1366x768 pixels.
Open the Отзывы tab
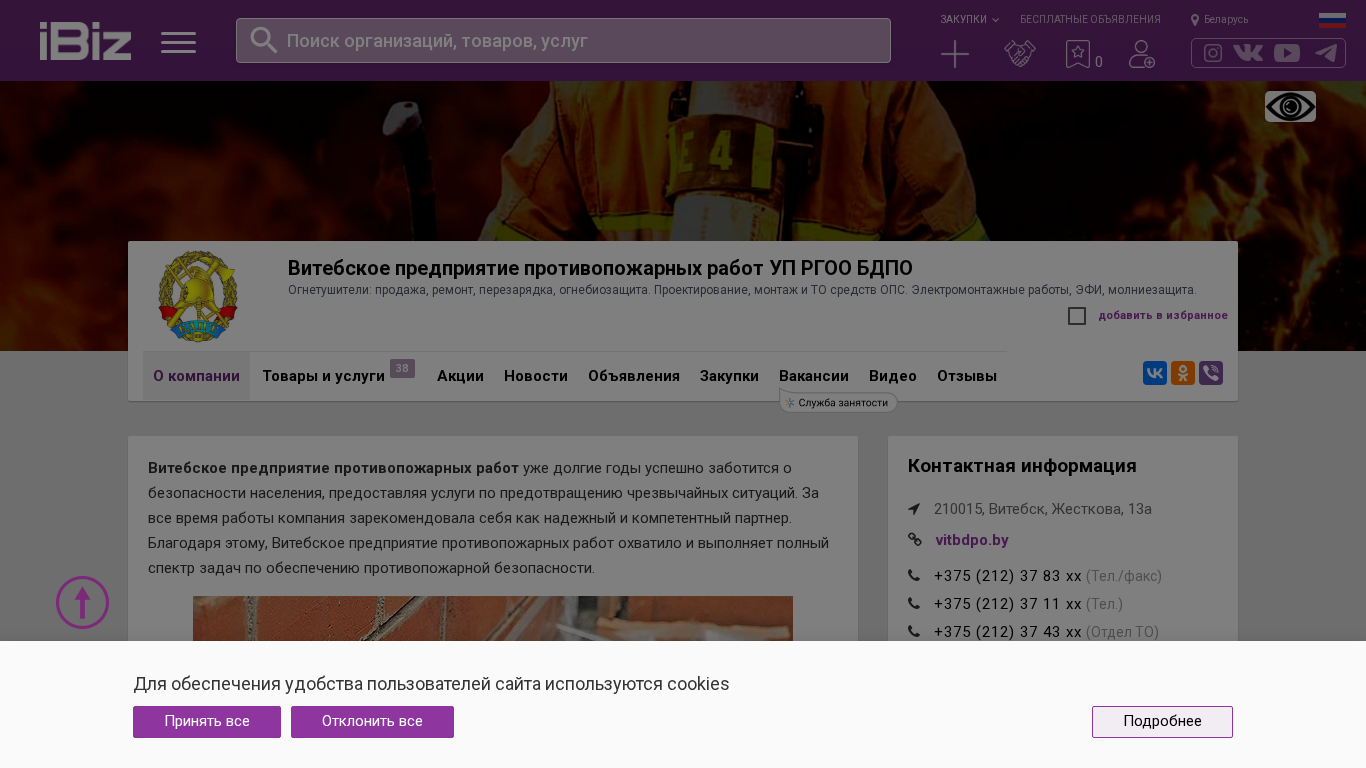coord(967,376)
